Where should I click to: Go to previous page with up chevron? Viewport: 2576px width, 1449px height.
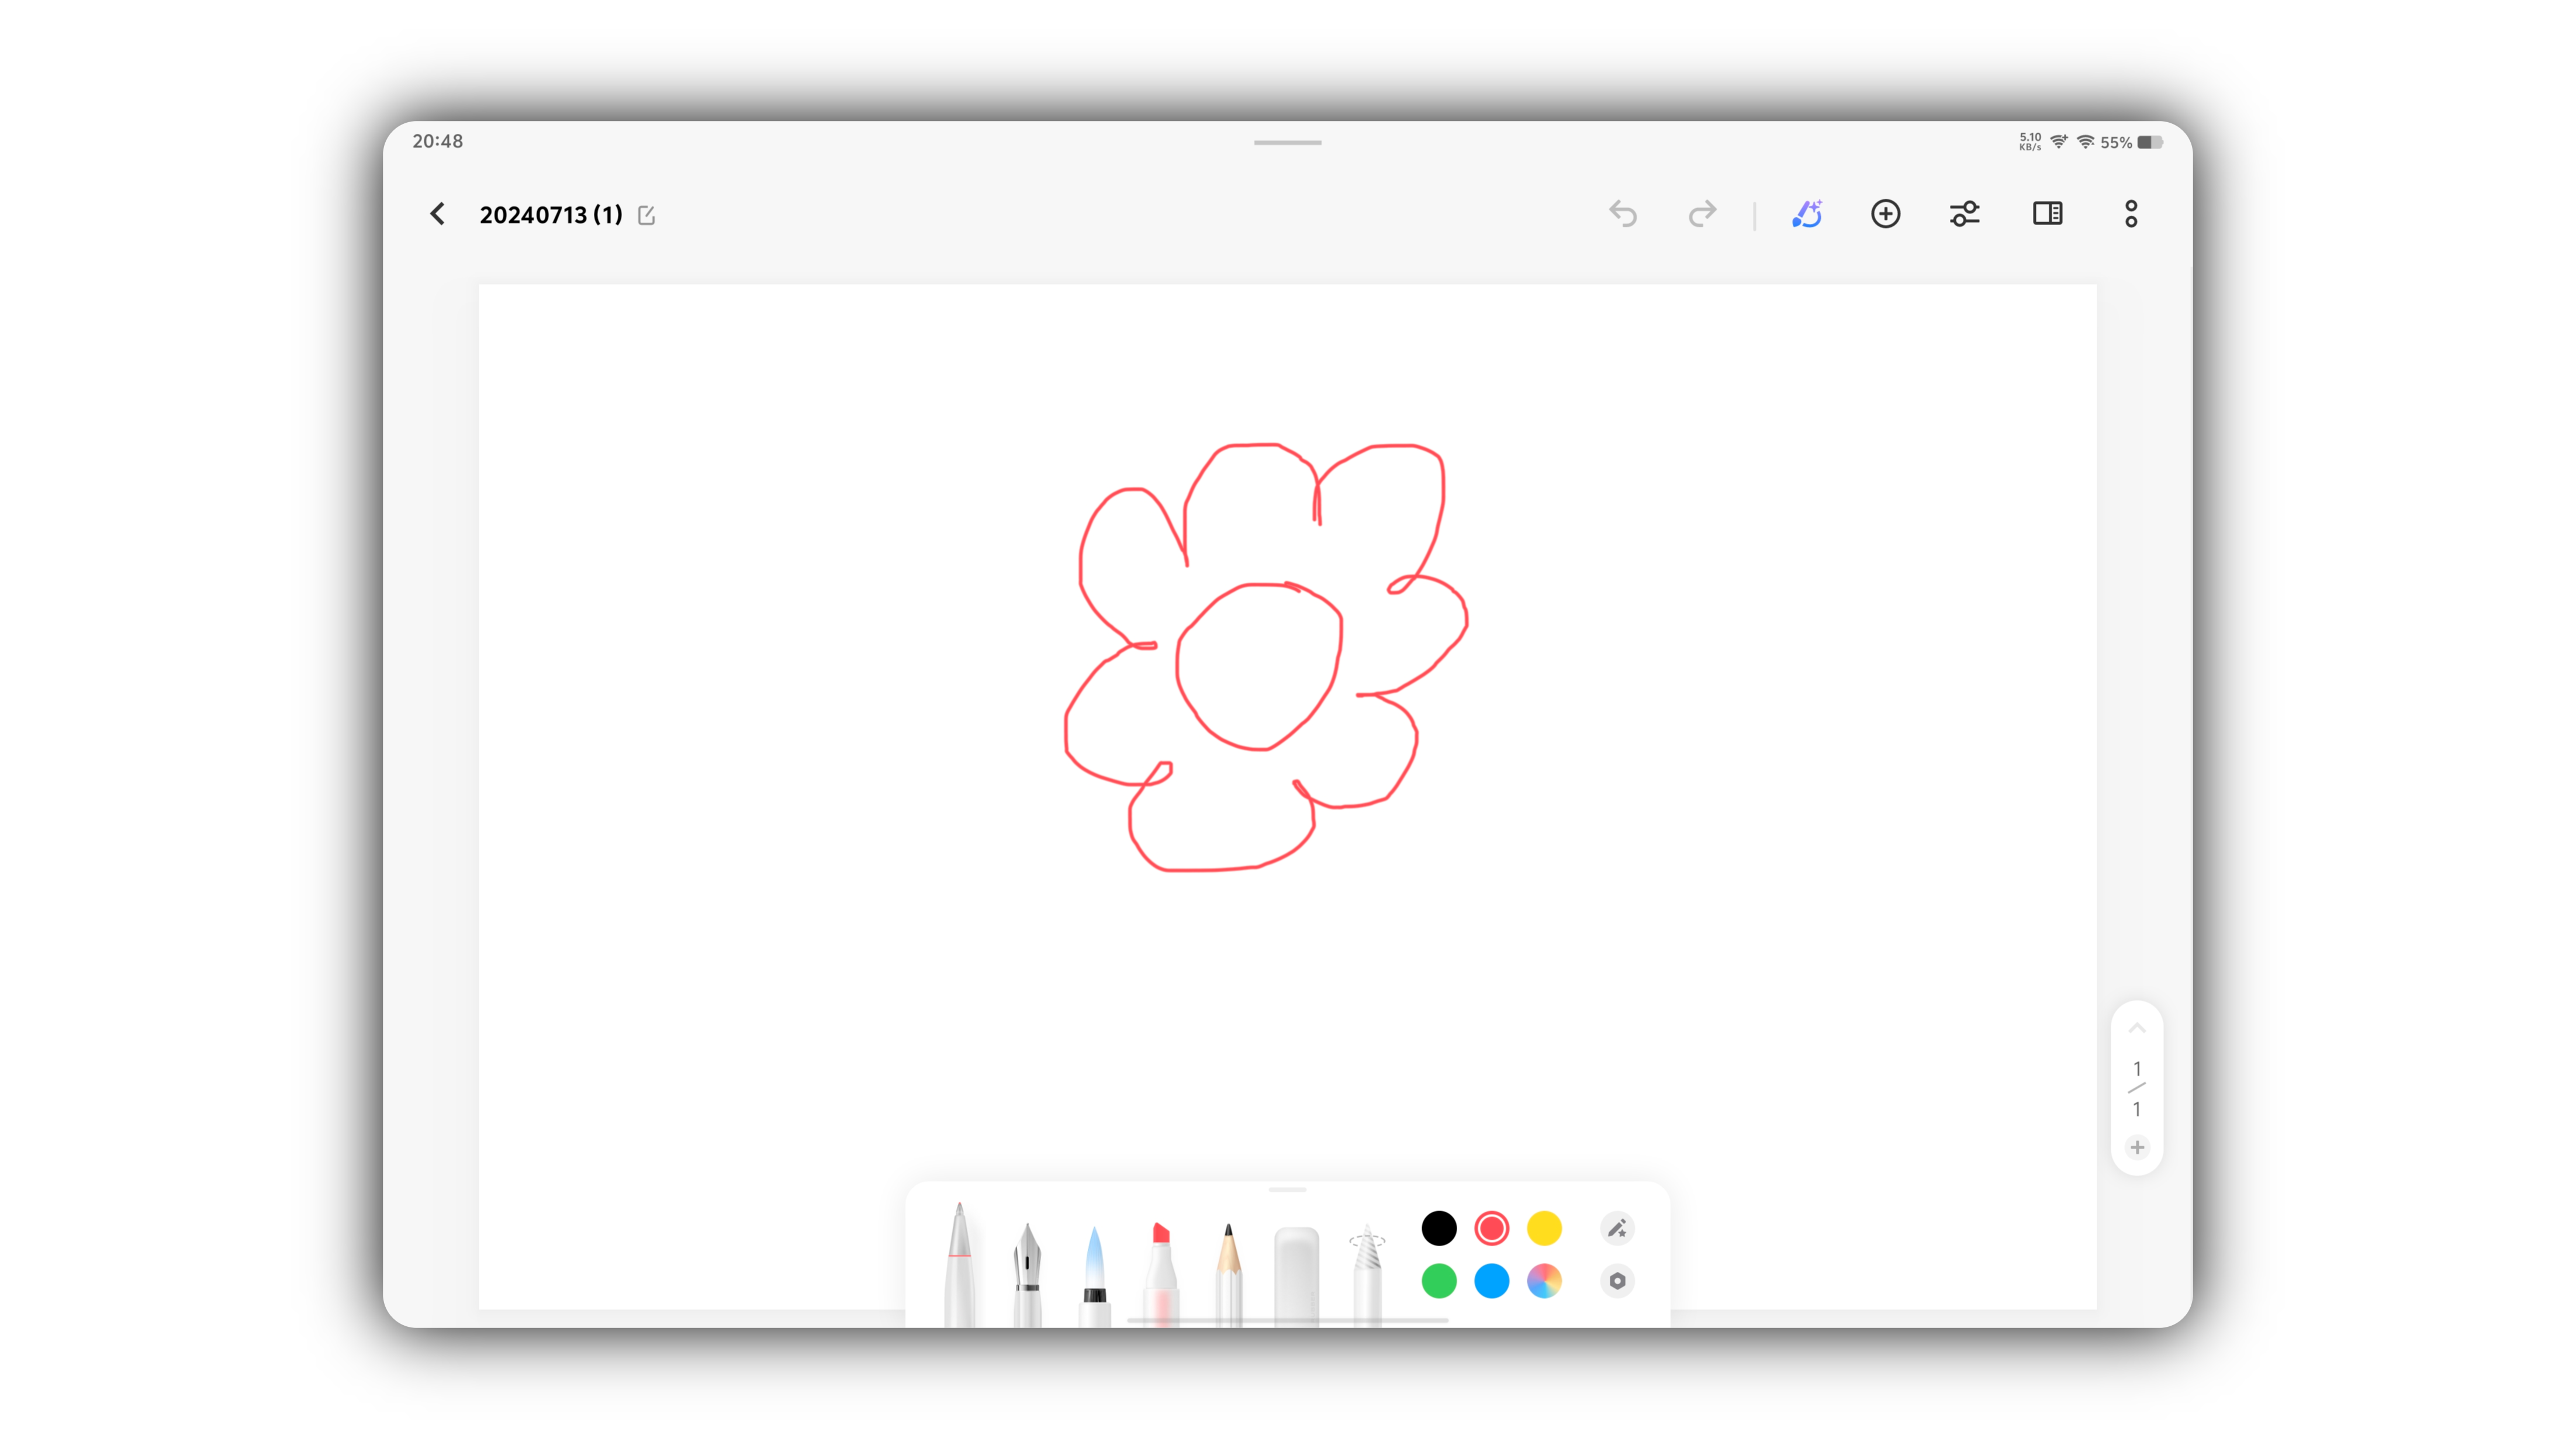point(2137,1028)
